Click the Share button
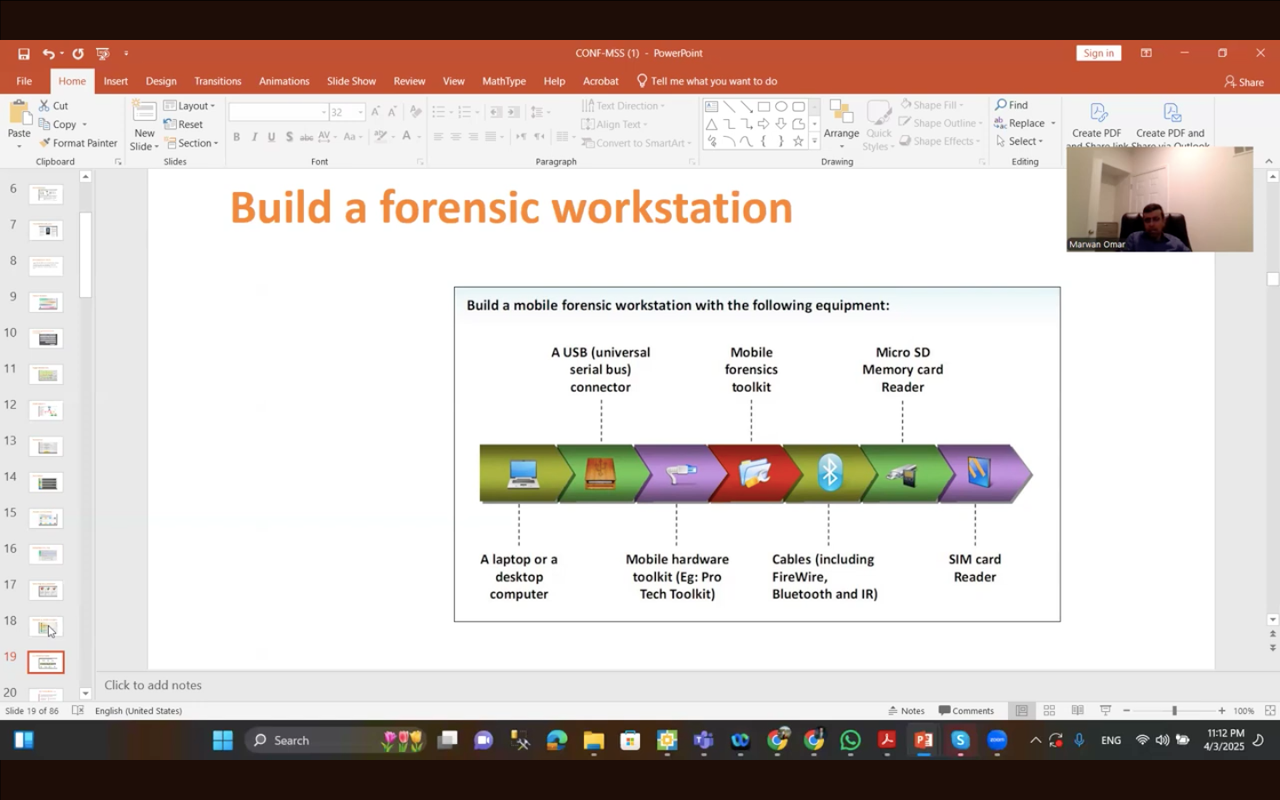Screen dimensions: 1280x800 tap(1244, 82)
